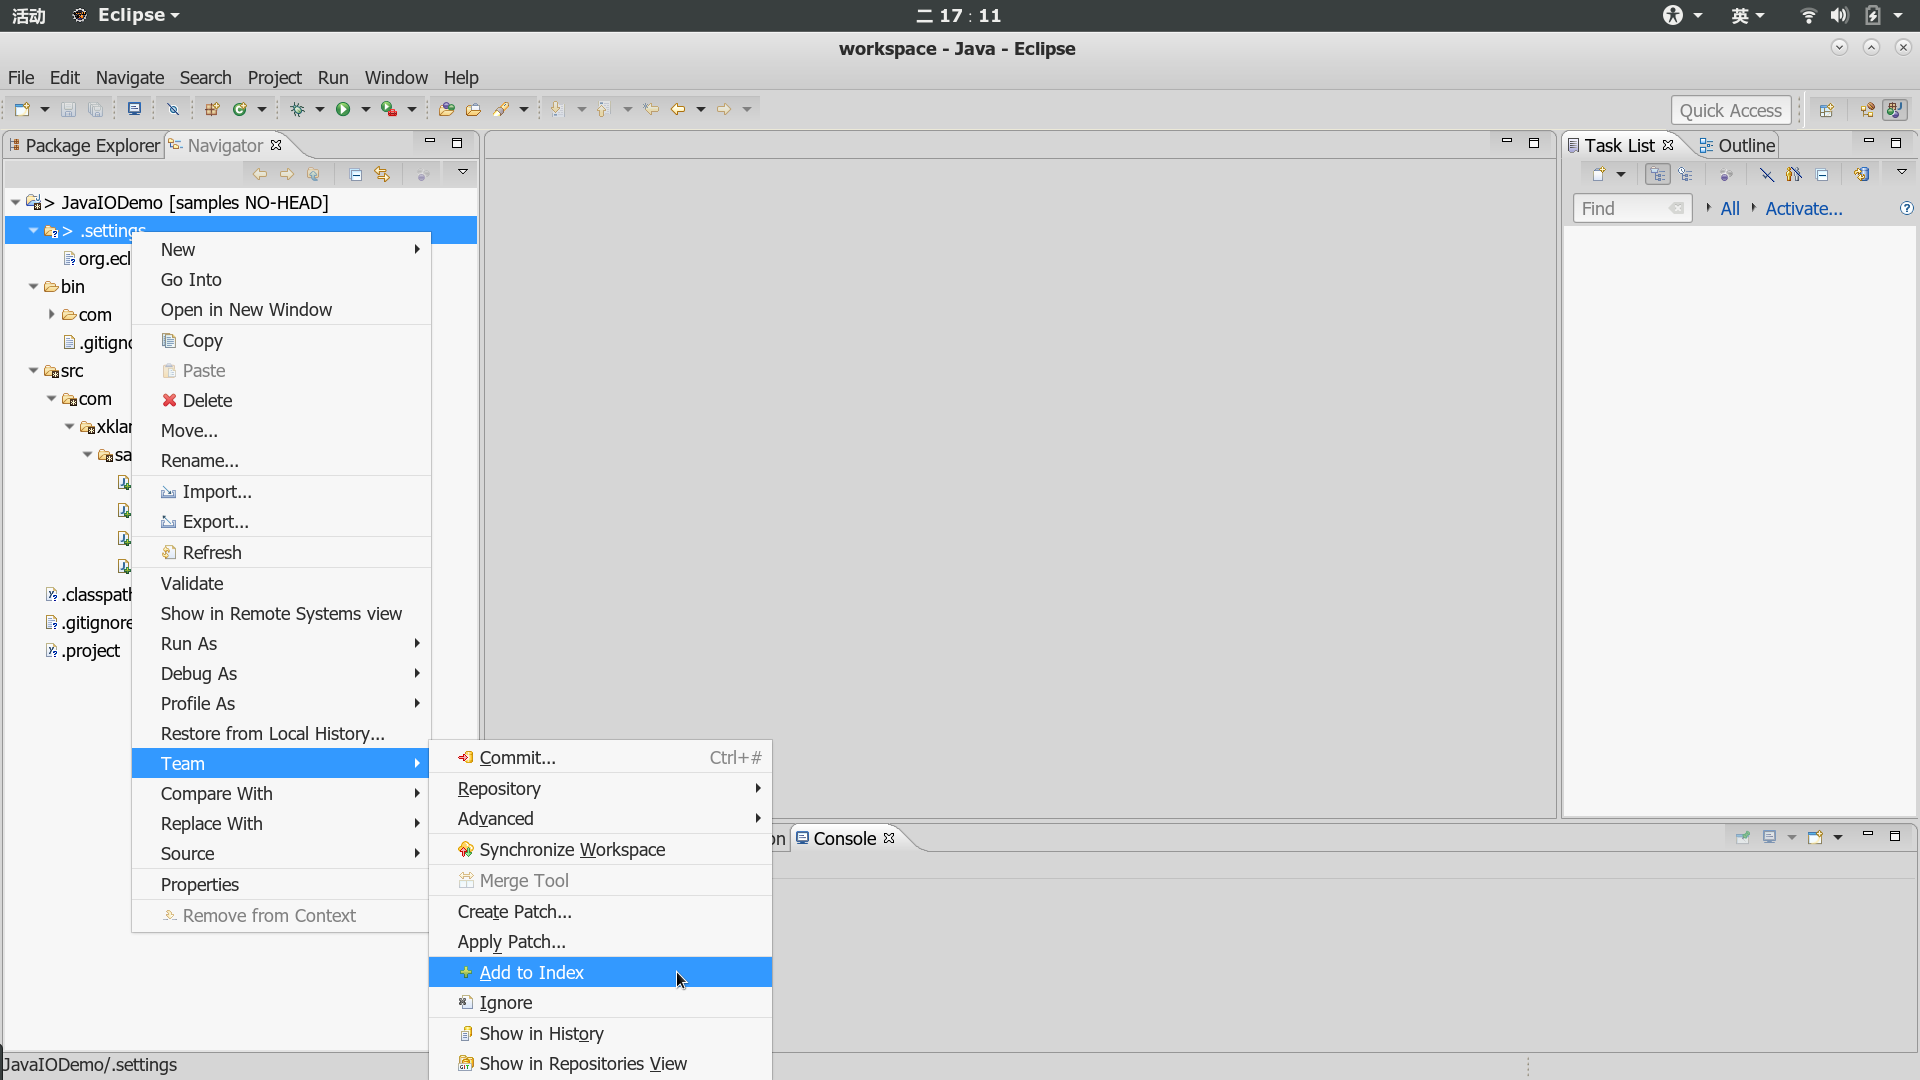
Task: Click the Save All toolbar icon
Action: [95, 109]
